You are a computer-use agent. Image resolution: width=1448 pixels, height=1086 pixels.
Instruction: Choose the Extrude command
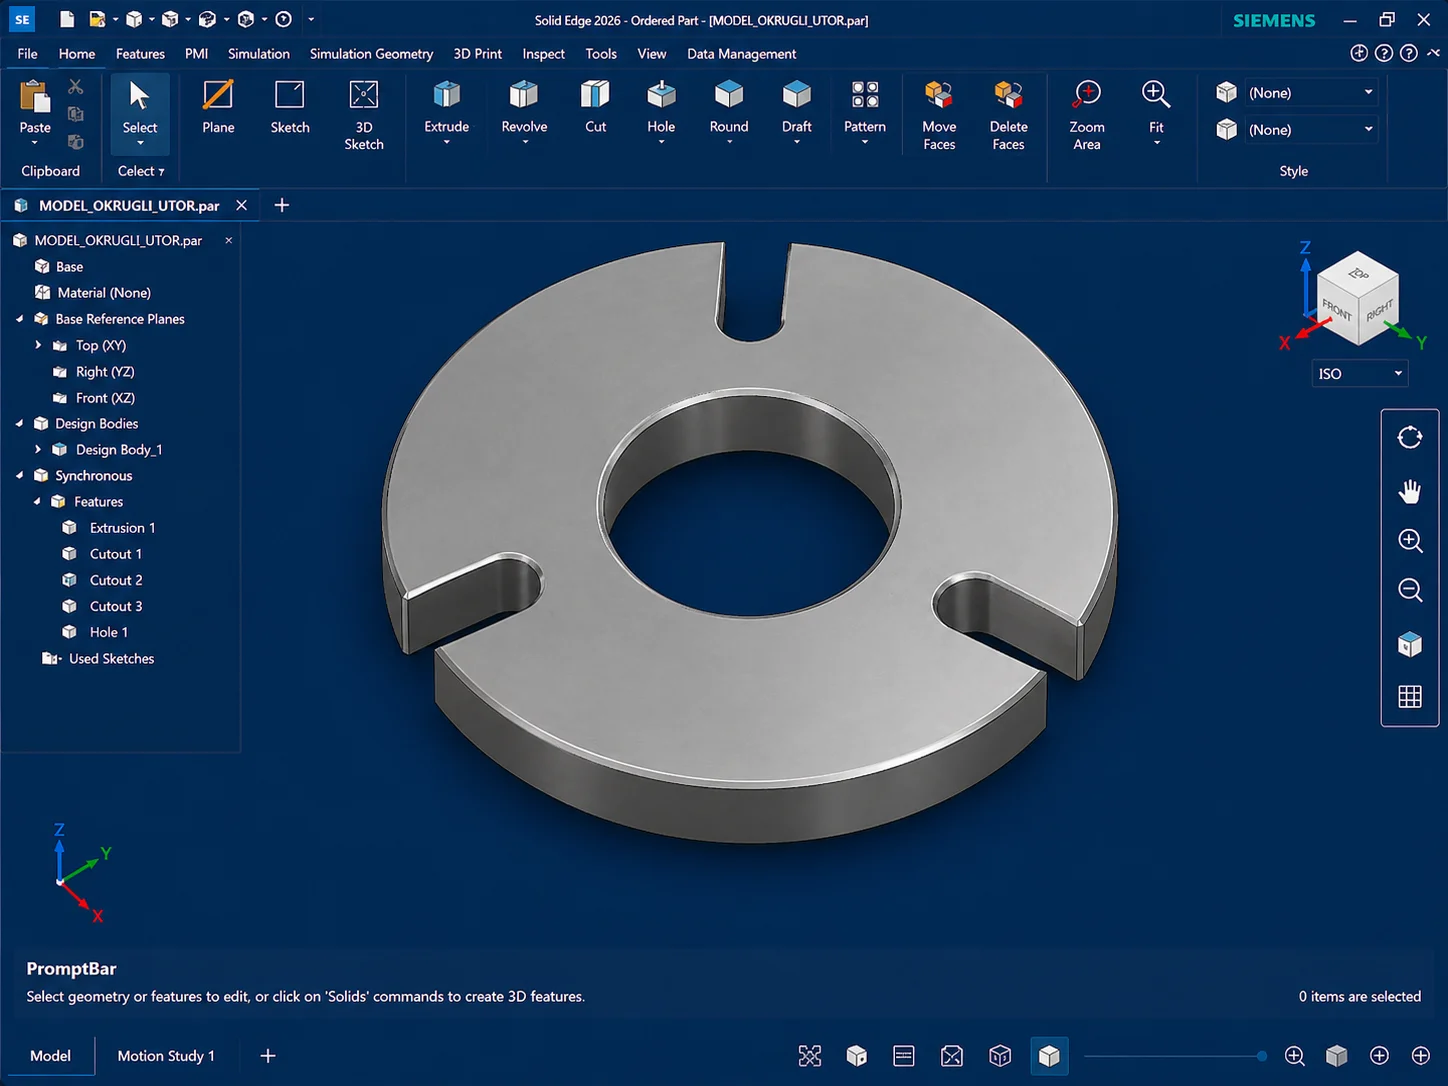pyautogui.click(x=446, y=105)
